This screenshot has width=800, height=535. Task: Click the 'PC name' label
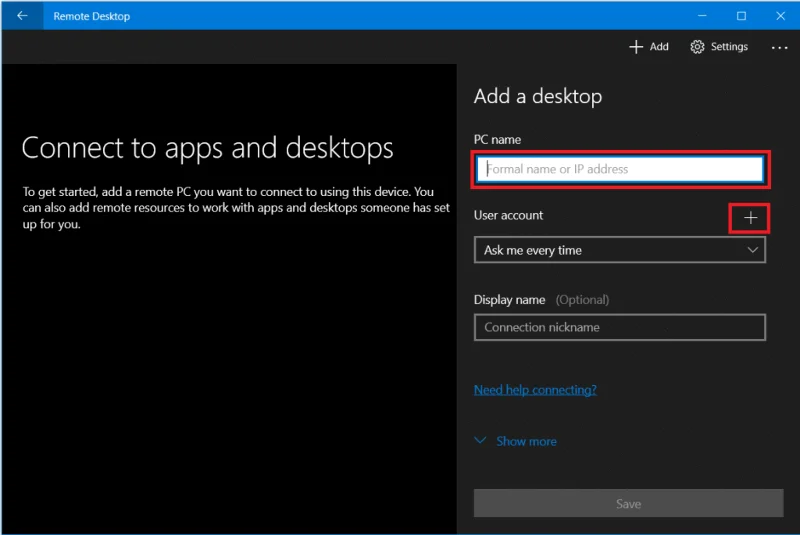point(497,140)
